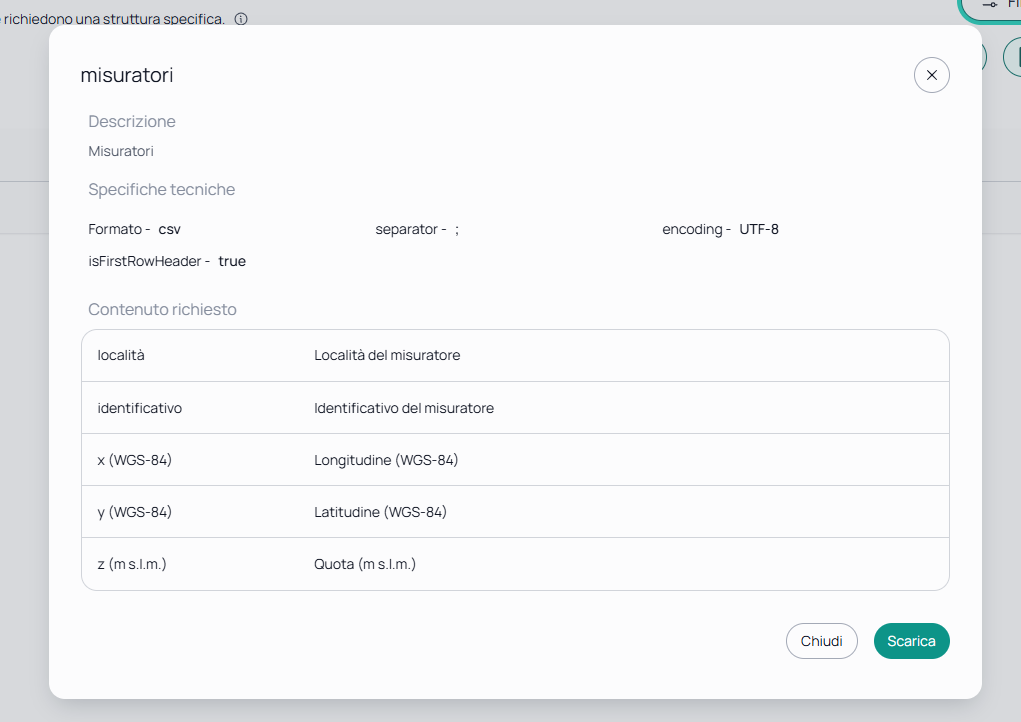Close the misuratori dialog with the X icon

coord(931,75)
